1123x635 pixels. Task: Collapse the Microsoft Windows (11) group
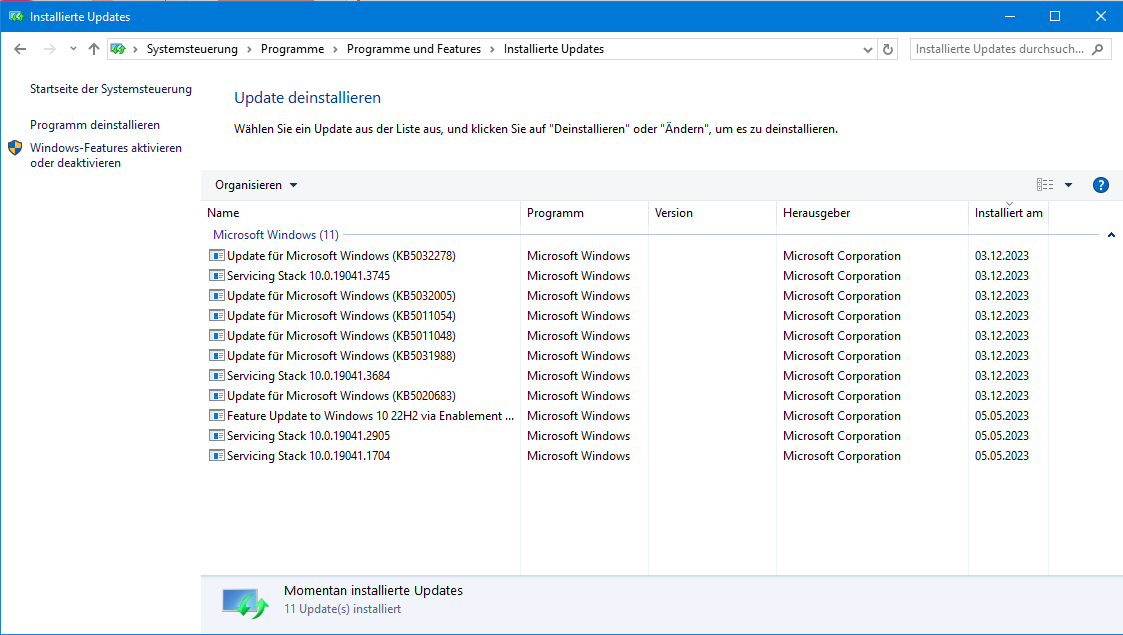tap(1111, 235)
